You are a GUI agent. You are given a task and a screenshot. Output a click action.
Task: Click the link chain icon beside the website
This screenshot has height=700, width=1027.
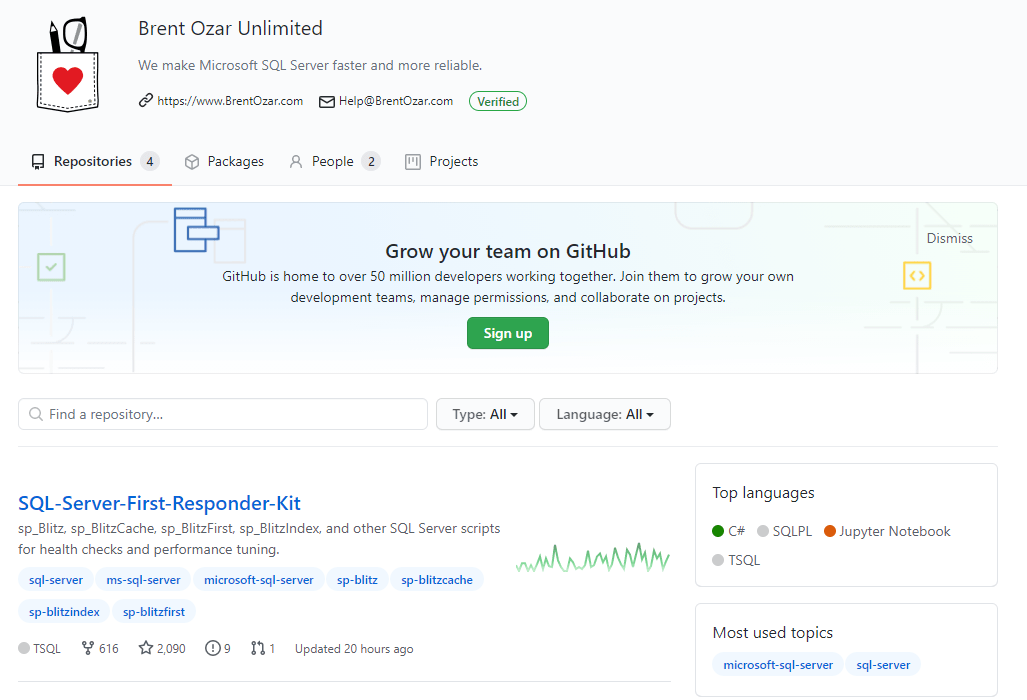tap(145, 101)
